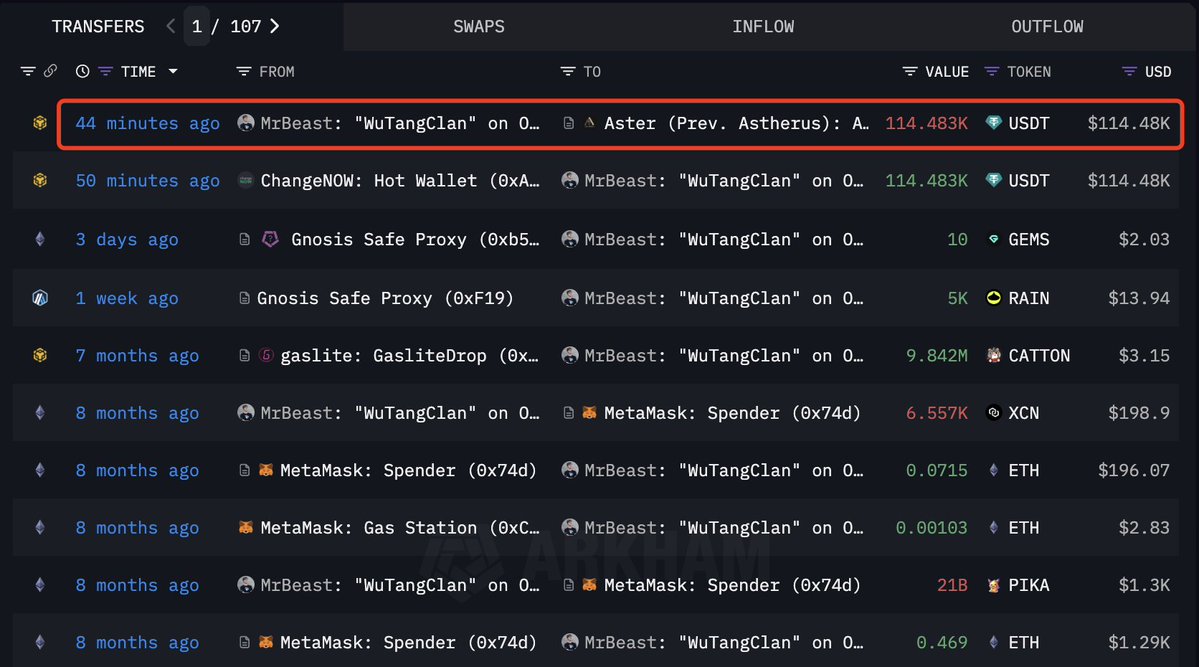
Task: Toggle the filter icon next to TO
Action: (568, 71)
